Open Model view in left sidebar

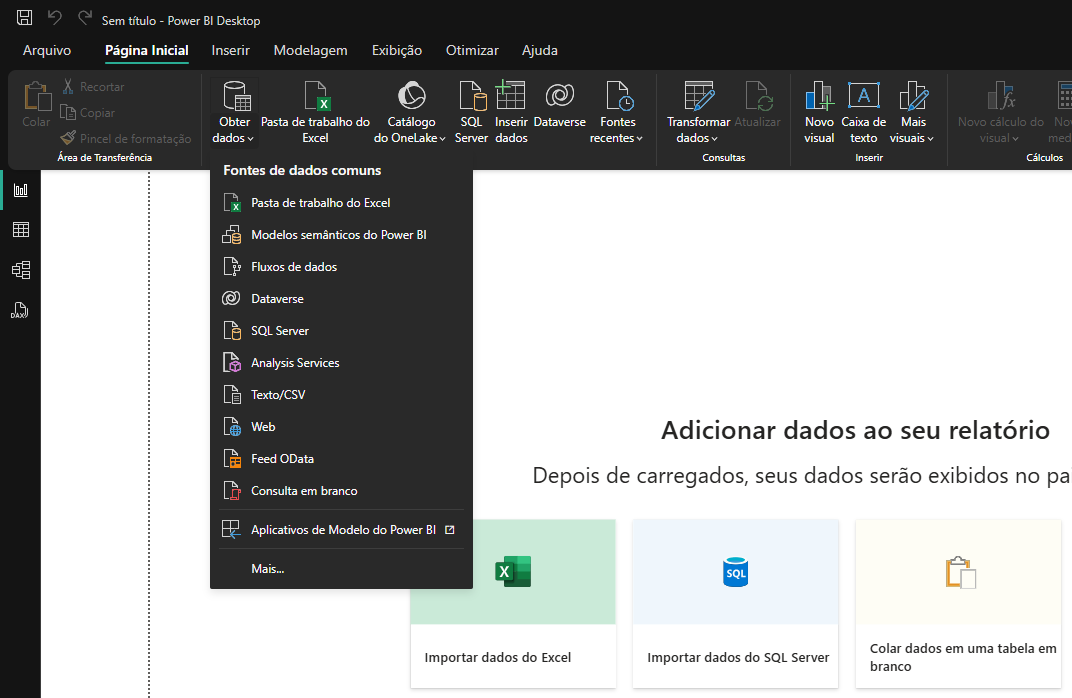click(x=21, y=270)
